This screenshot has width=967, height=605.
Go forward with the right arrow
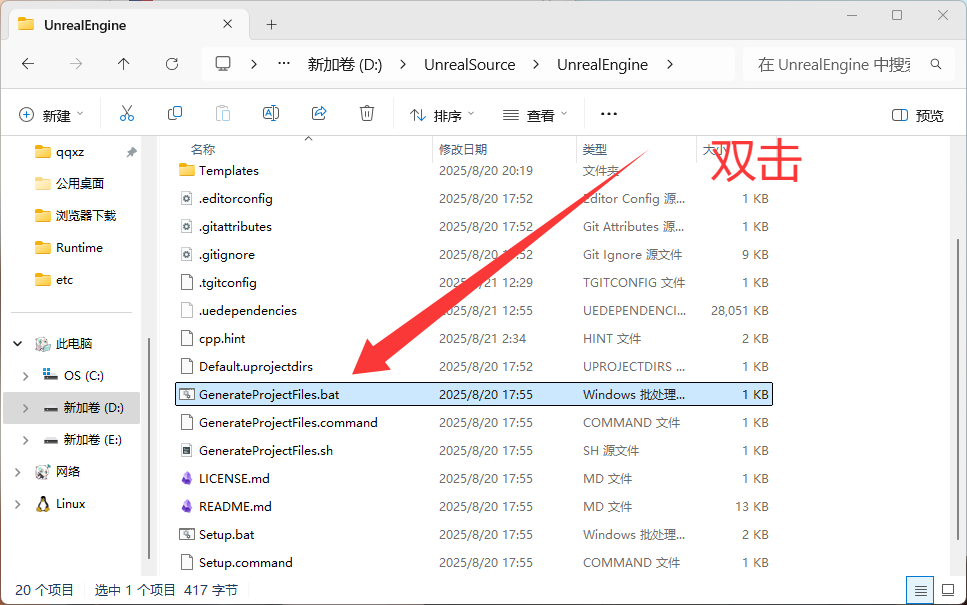76,64
